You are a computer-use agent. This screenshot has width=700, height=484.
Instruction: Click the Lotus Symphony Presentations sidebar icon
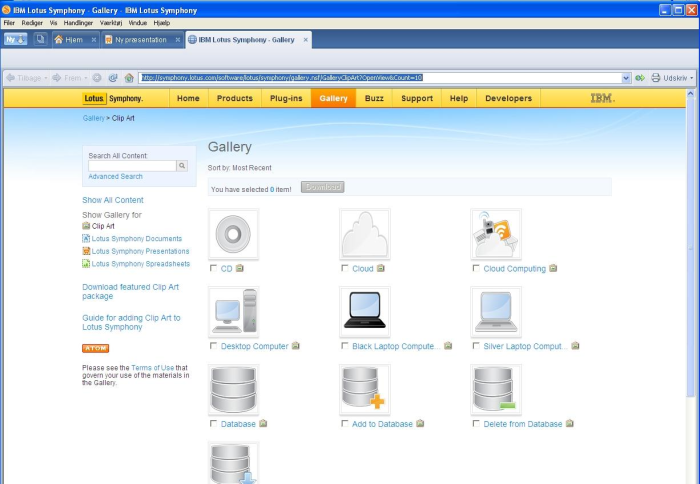[x=86, y=251]
